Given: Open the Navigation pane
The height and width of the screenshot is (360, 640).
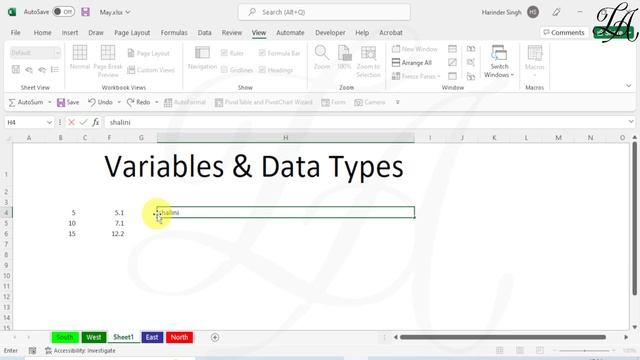Looking at the screenshot, I should (202, 58).
